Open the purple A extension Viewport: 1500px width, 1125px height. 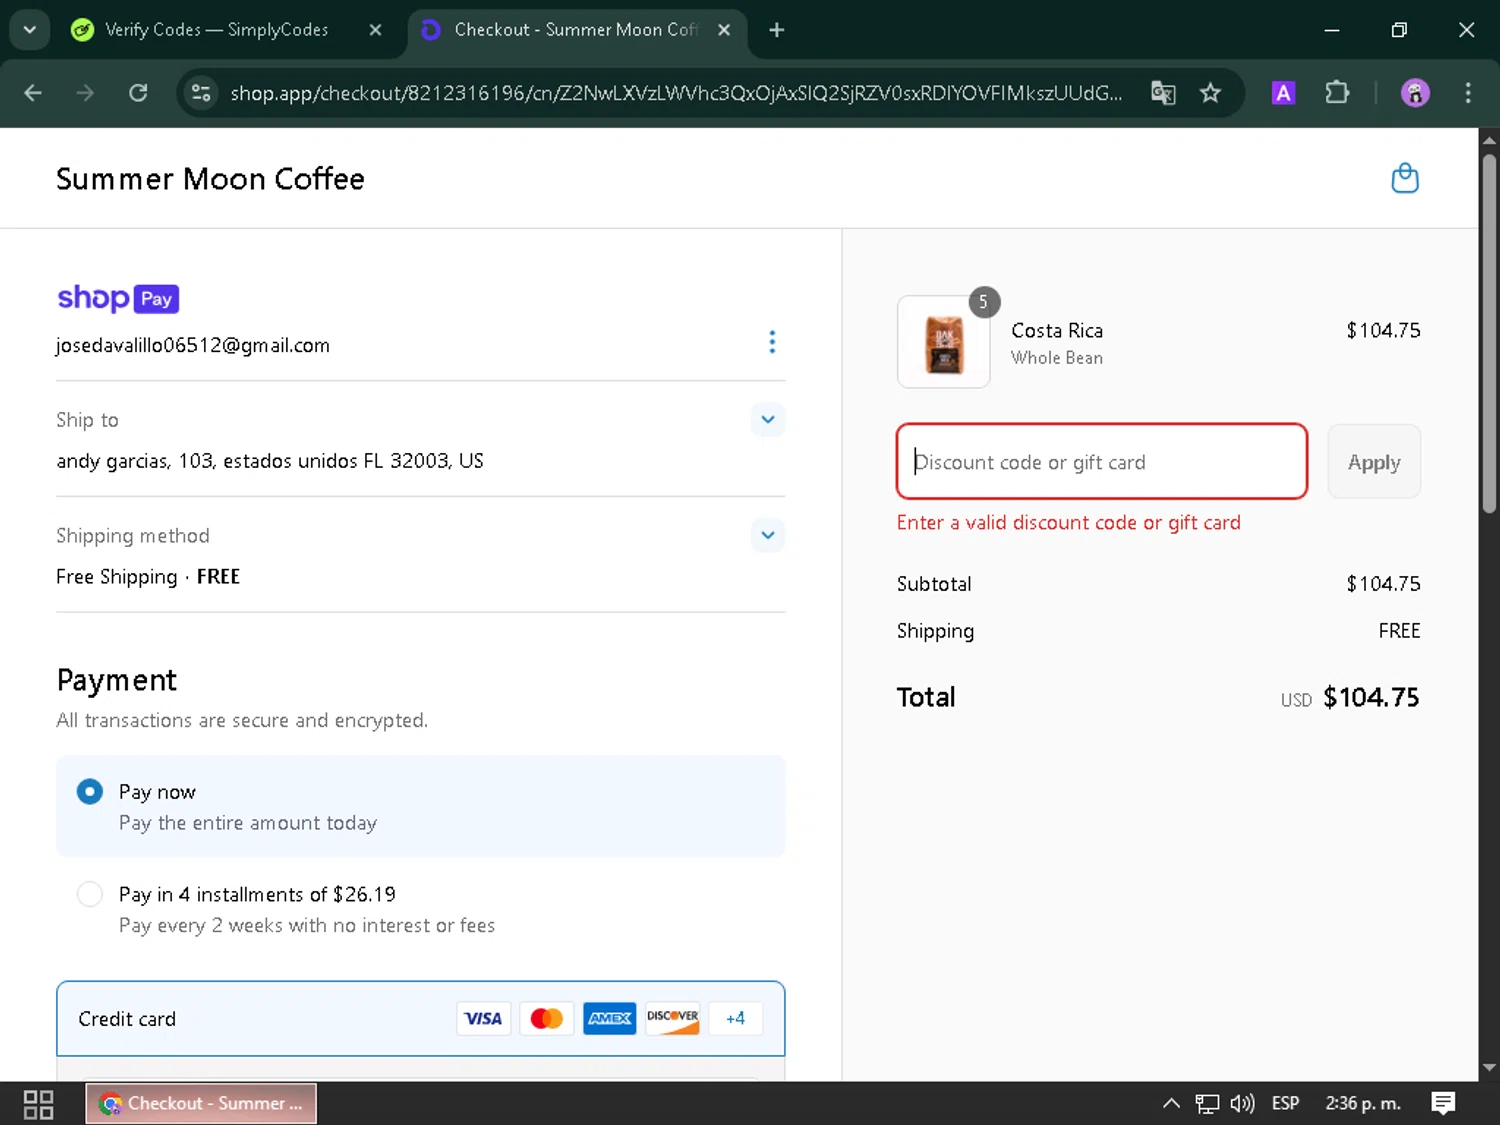[1283, 93]
